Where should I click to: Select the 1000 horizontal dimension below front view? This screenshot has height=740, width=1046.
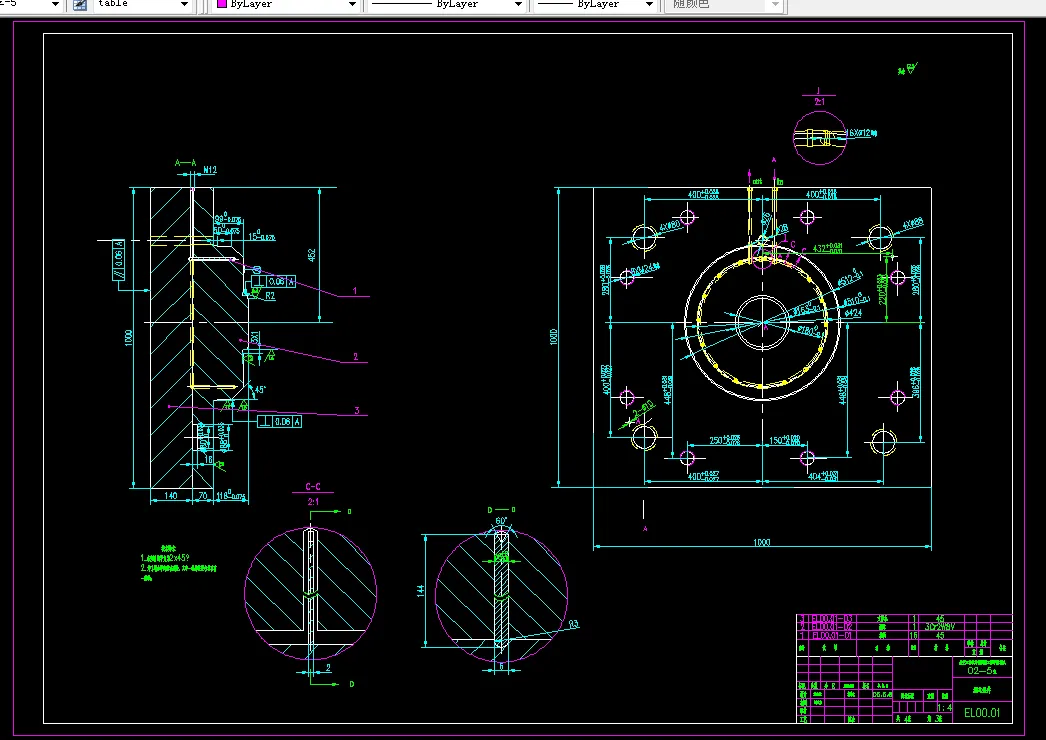[762, 542]
